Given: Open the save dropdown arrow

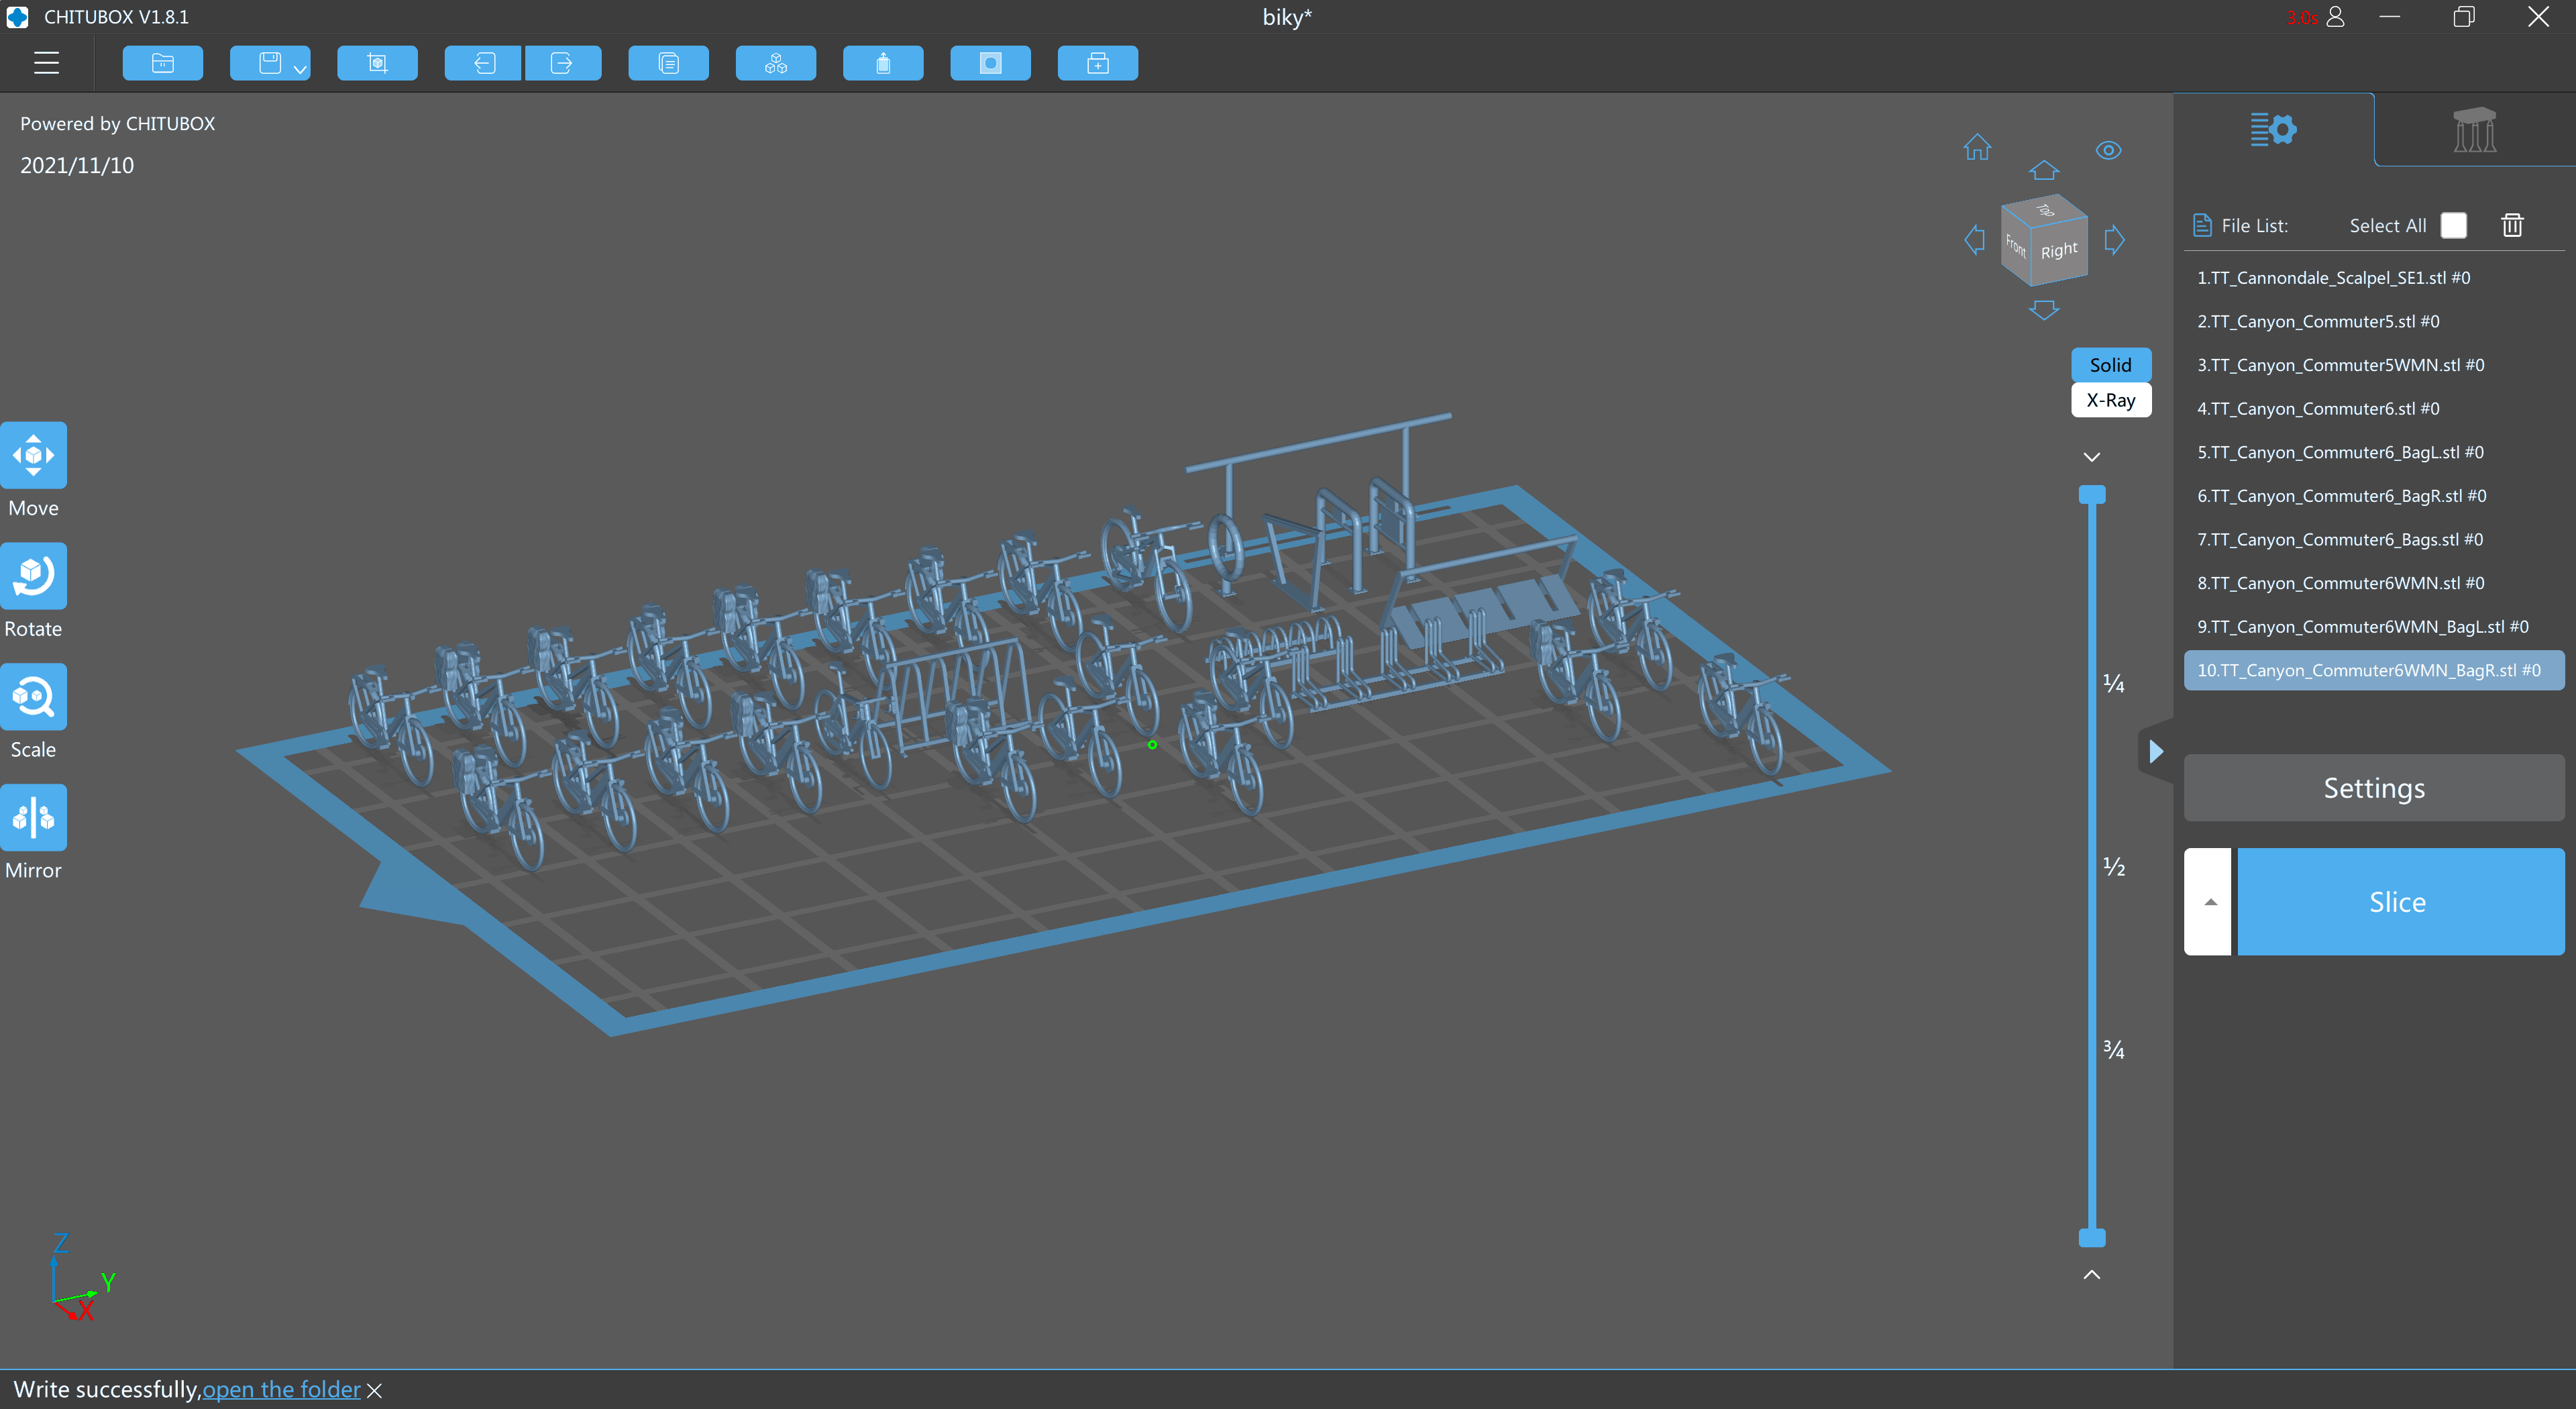Looking at the screenshot, I should click(x=299, y=68).
